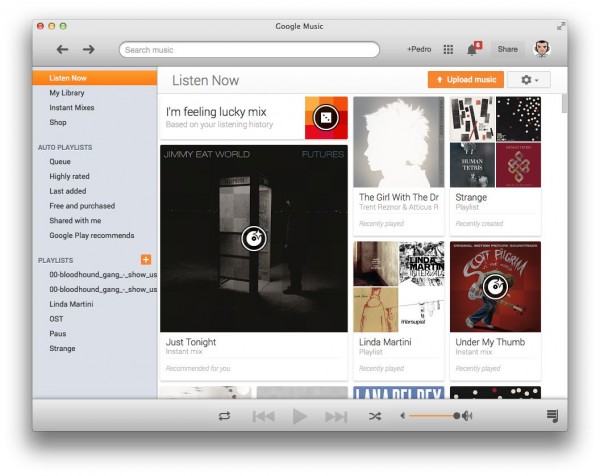Click the Linda Martini card title
Image resolution: width=600 pixels, height=476 pixels.
(x=385, y=342)
